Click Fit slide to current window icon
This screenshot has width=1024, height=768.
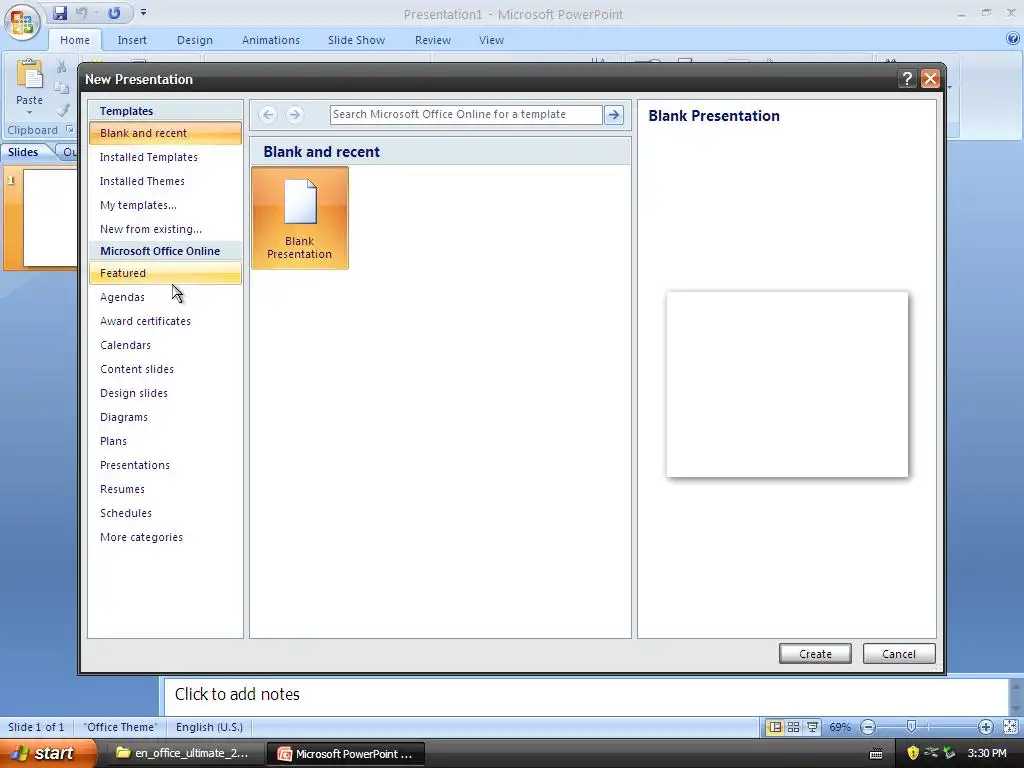1010,727
